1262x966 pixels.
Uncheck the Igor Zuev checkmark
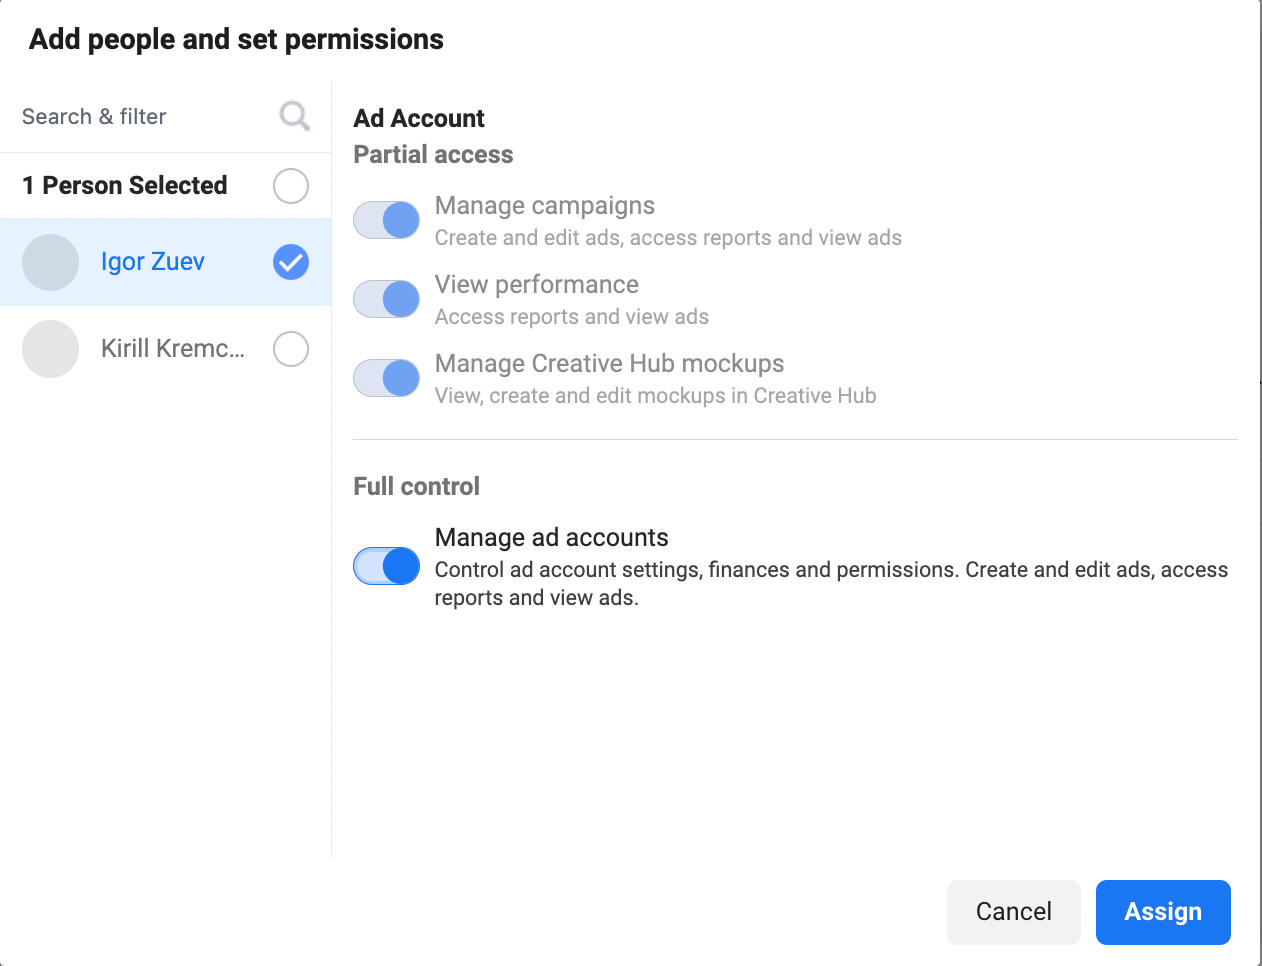click(x=291, y=262)
